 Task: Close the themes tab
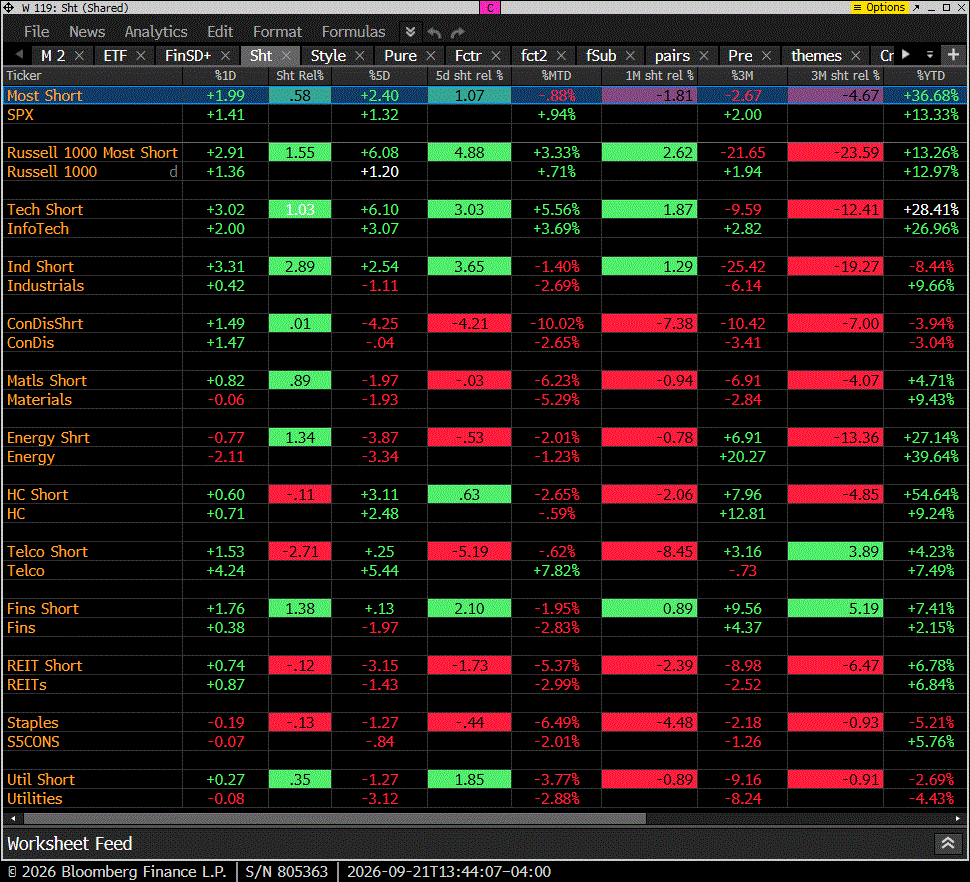856,56
